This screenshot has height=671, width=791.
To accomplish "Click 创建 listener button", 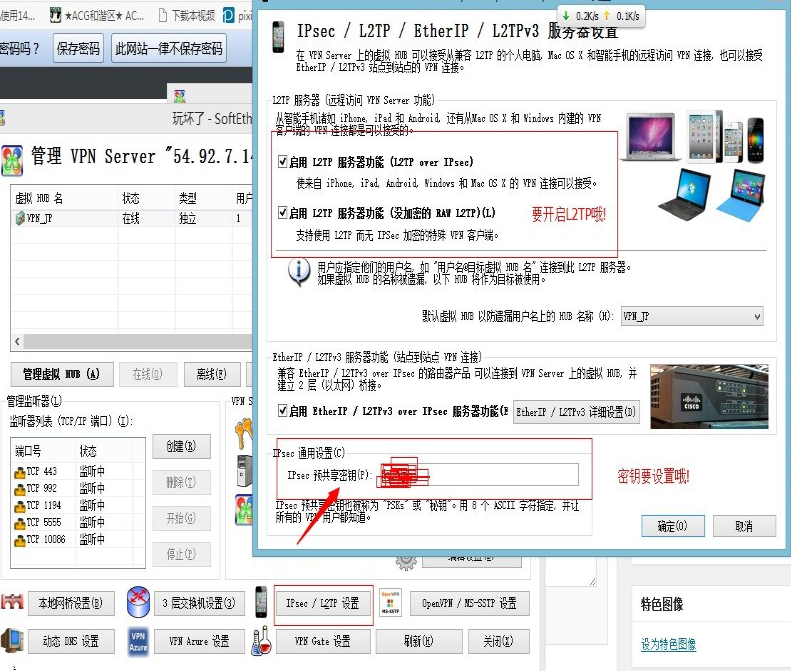I will 181,446.
